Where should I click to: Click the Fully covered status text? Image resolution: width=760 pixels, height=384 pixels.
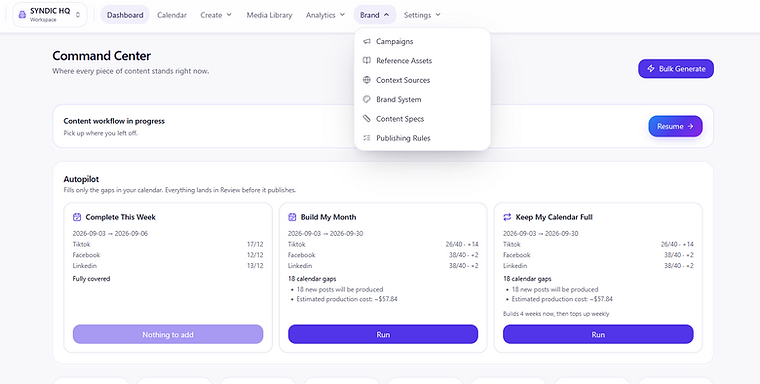[91, 279]
